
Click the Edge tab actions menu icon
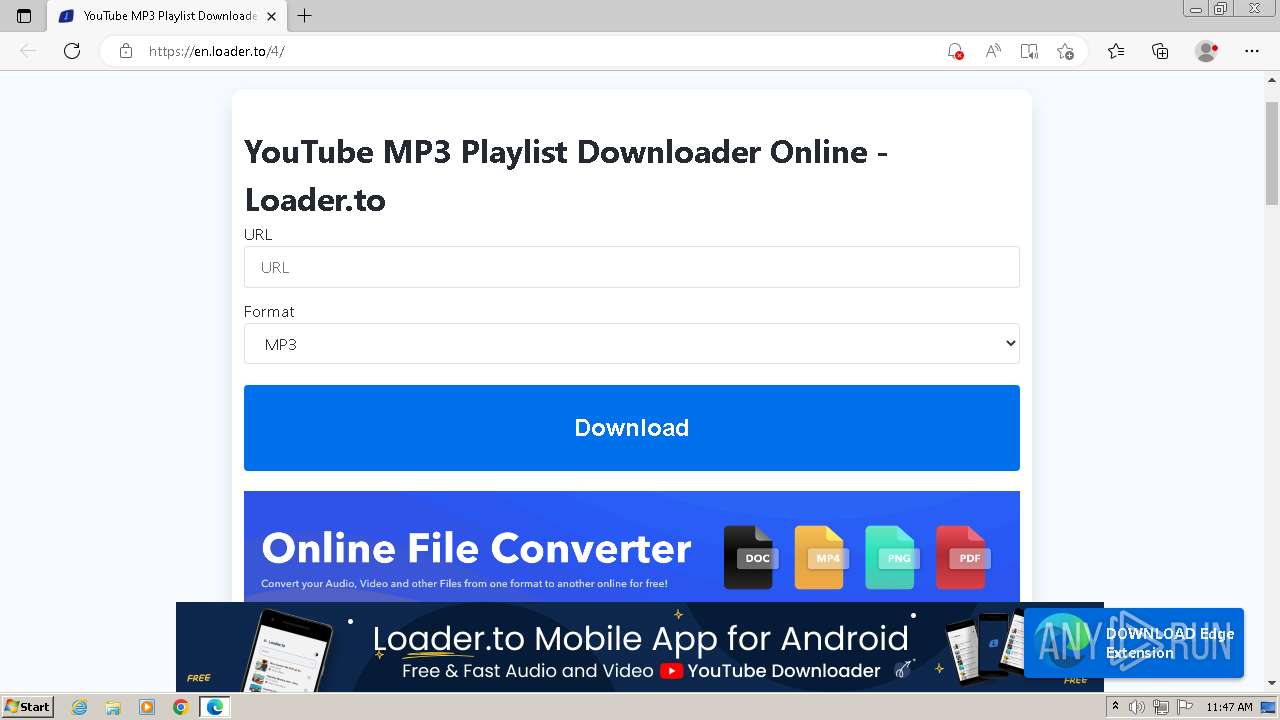24,16
